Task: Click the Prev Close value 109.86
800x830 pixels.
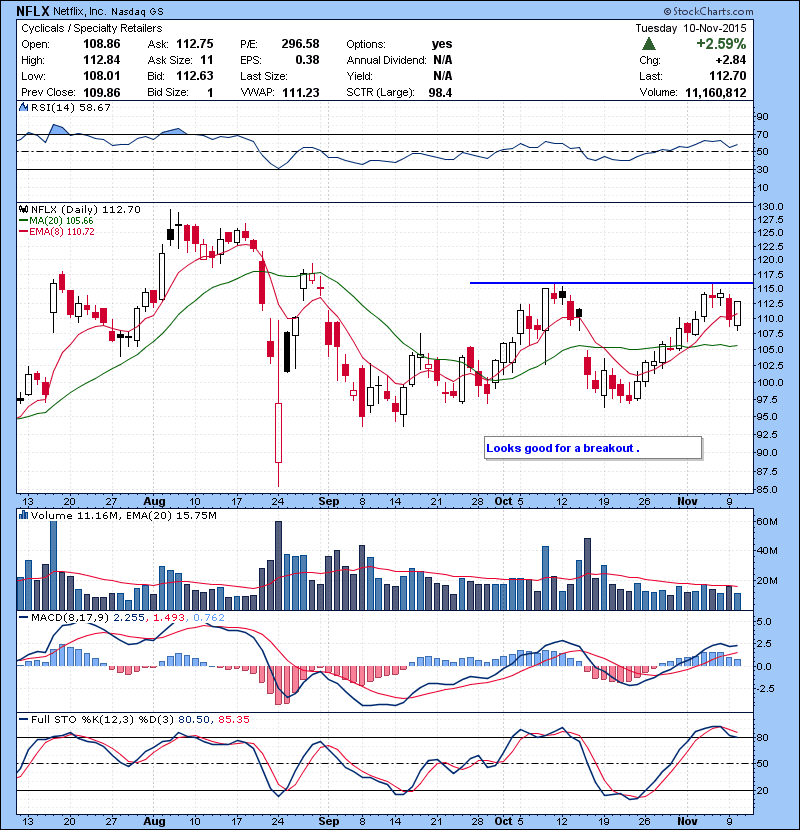Action: click(x=102, y=93)
